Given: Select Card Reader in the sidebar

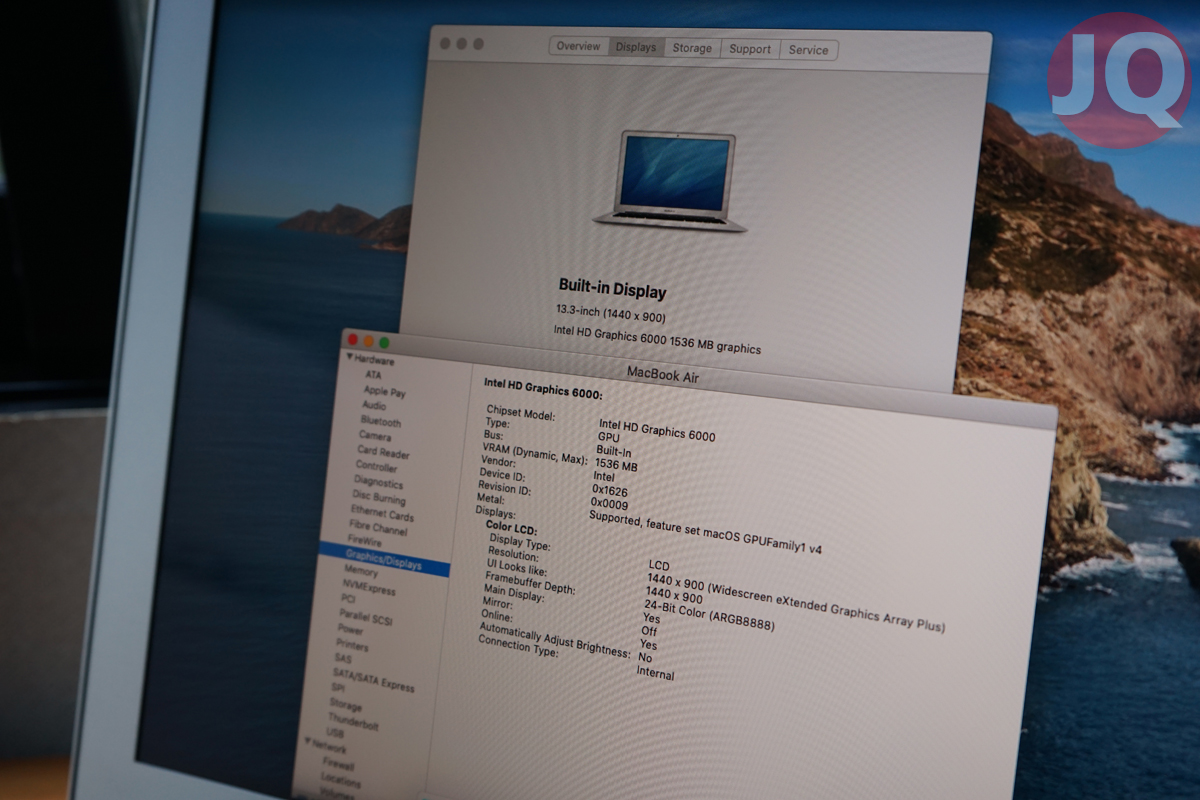Looking at the screenshot, I should tap(384, 452).
